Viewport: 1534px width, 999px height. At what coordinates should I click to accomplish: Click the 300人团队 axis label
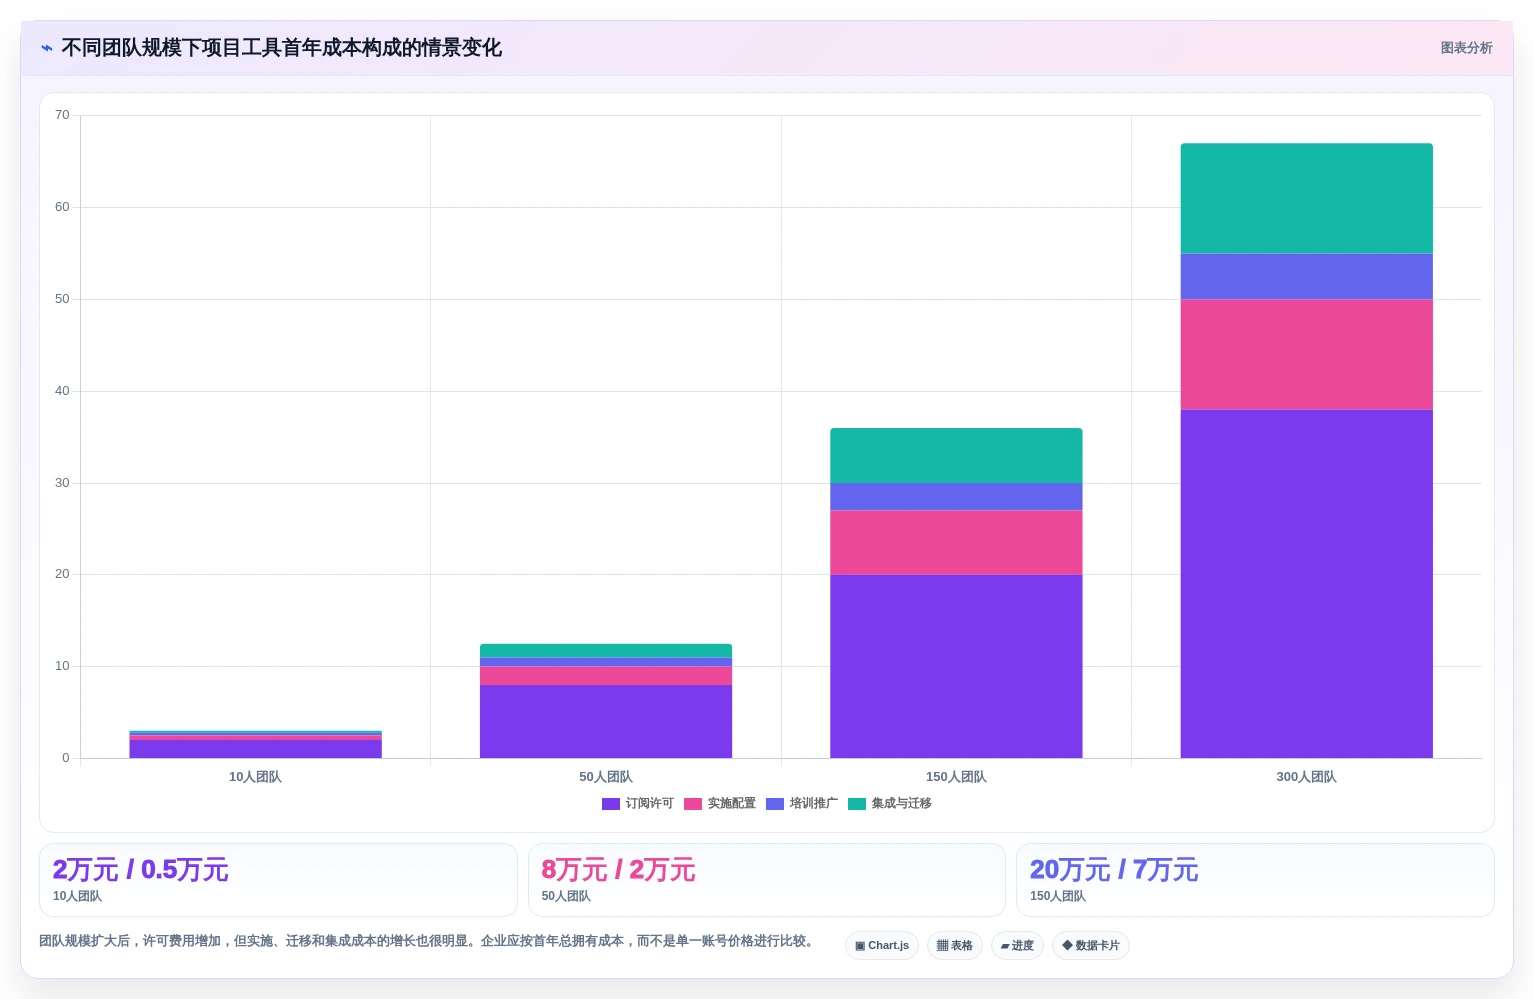(1306, 777)
